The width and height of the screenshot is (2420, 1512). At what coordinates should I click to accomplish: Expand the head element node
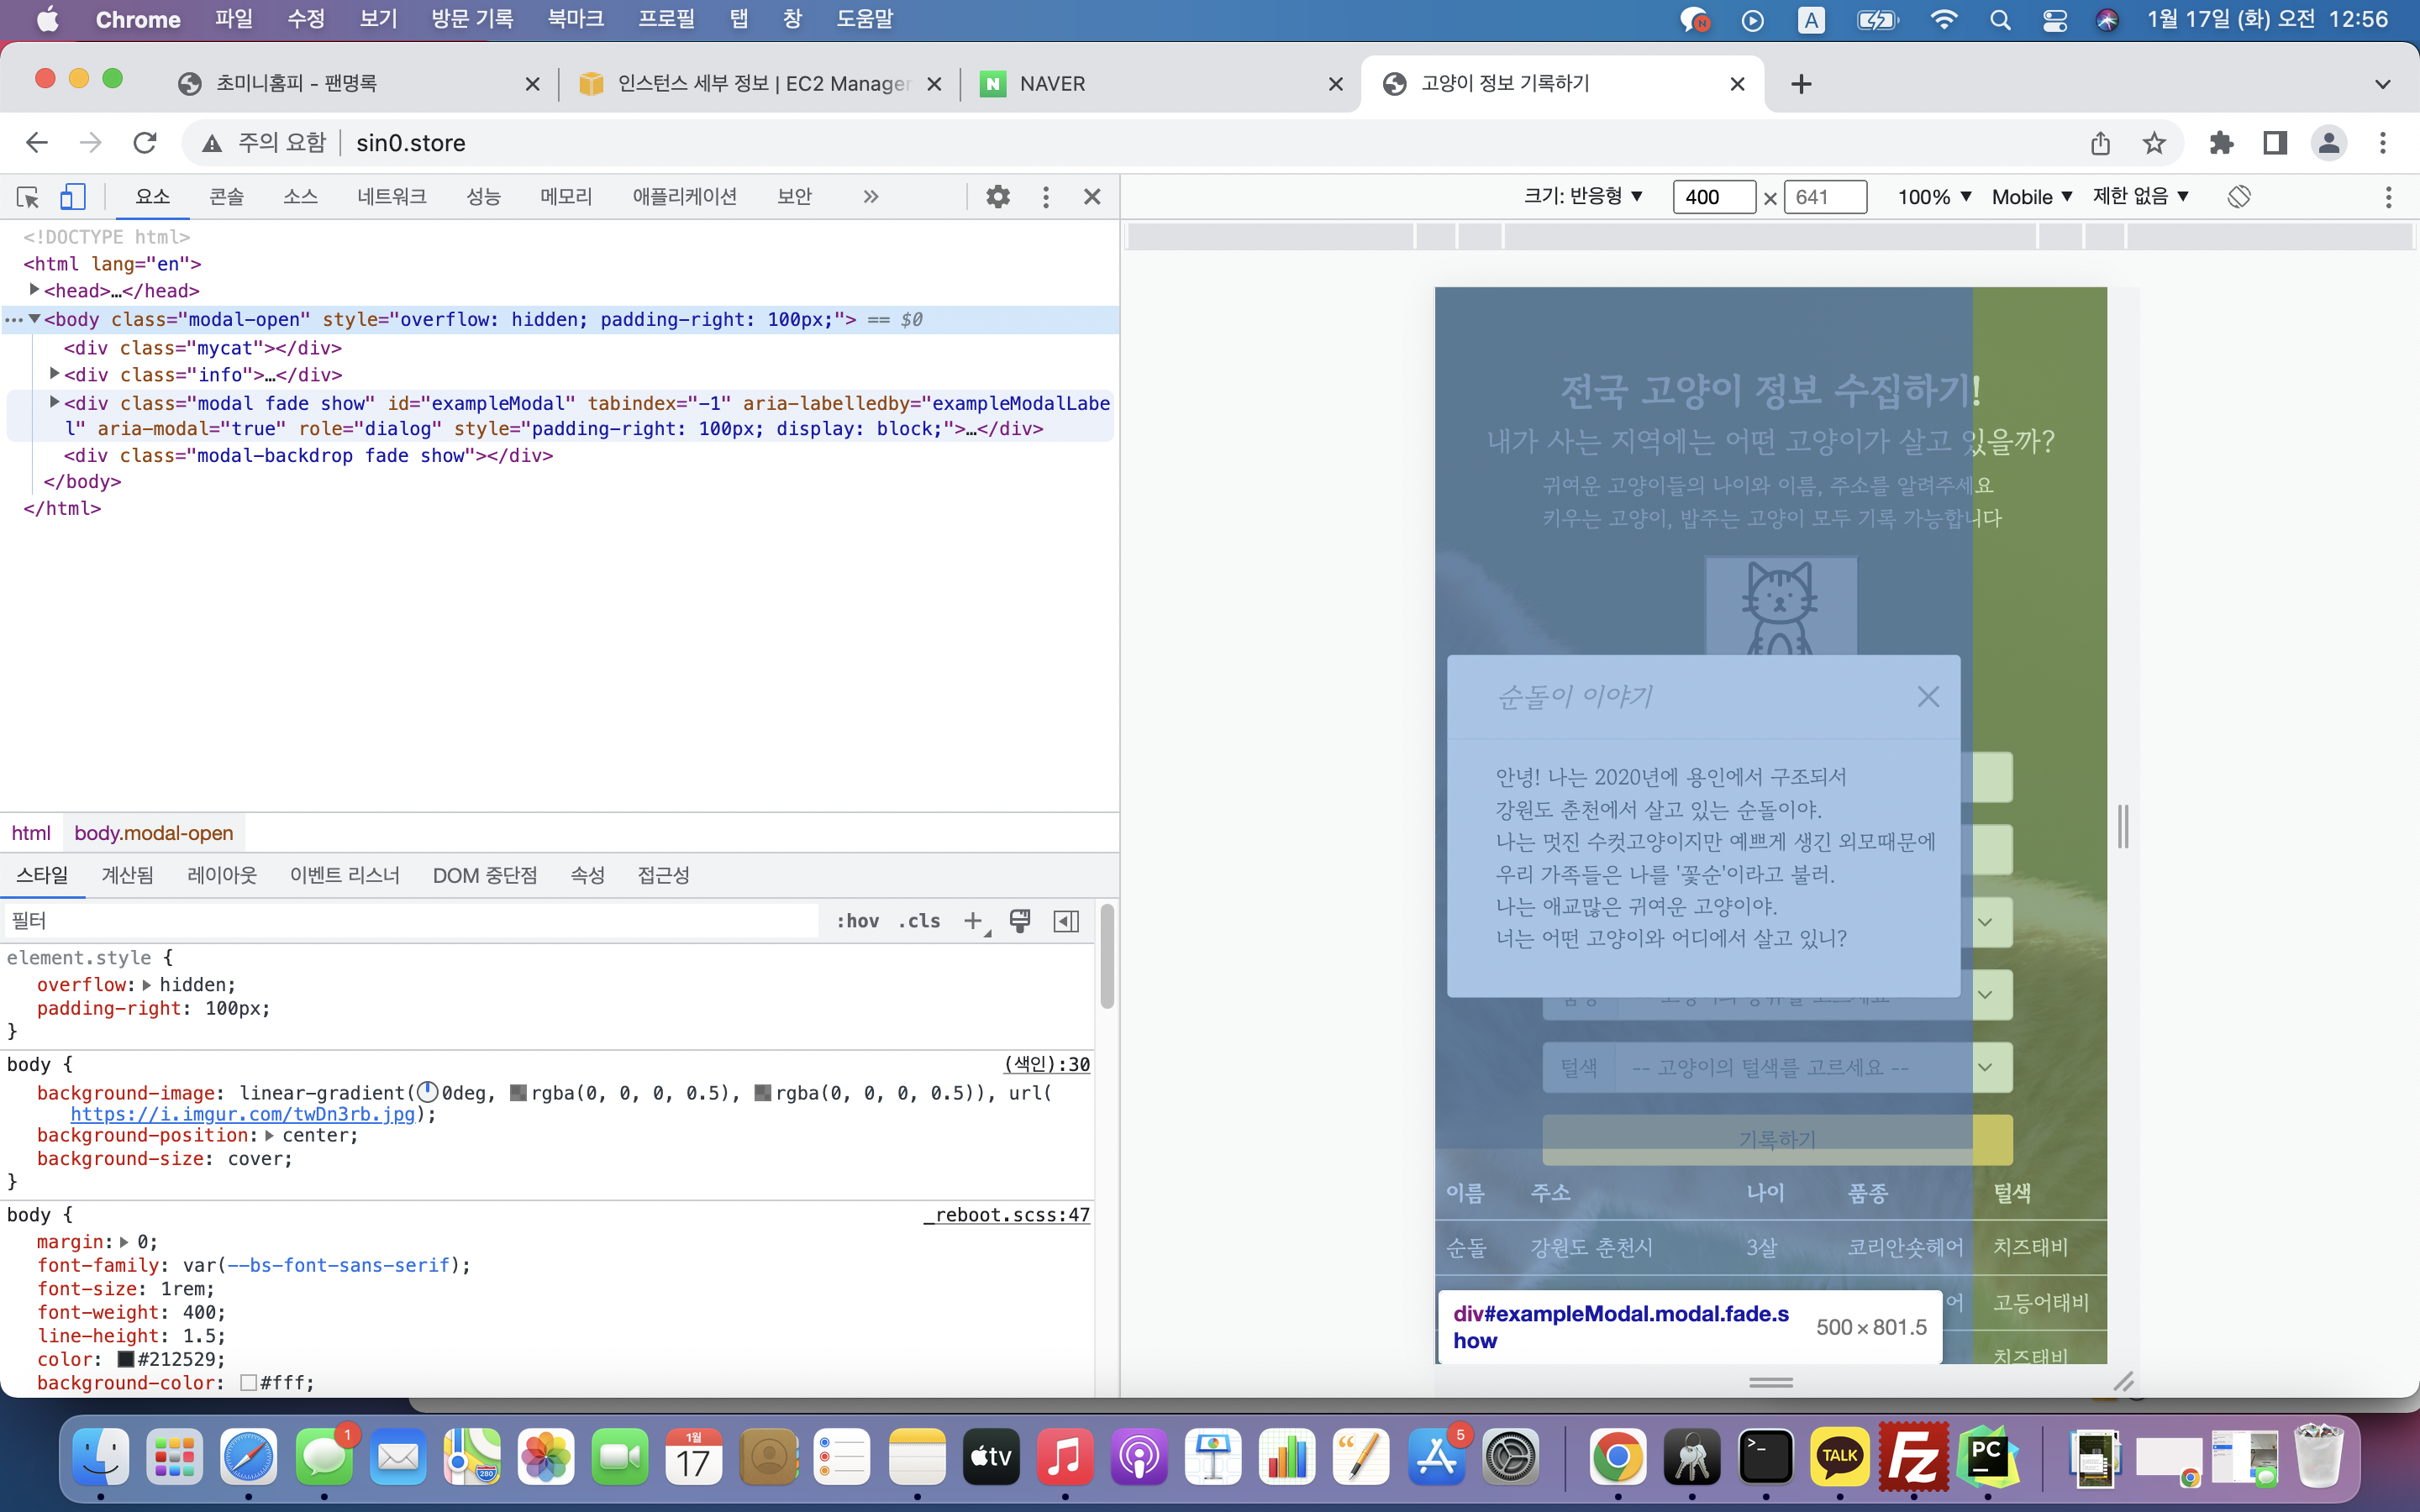click(x=34, y=290)
